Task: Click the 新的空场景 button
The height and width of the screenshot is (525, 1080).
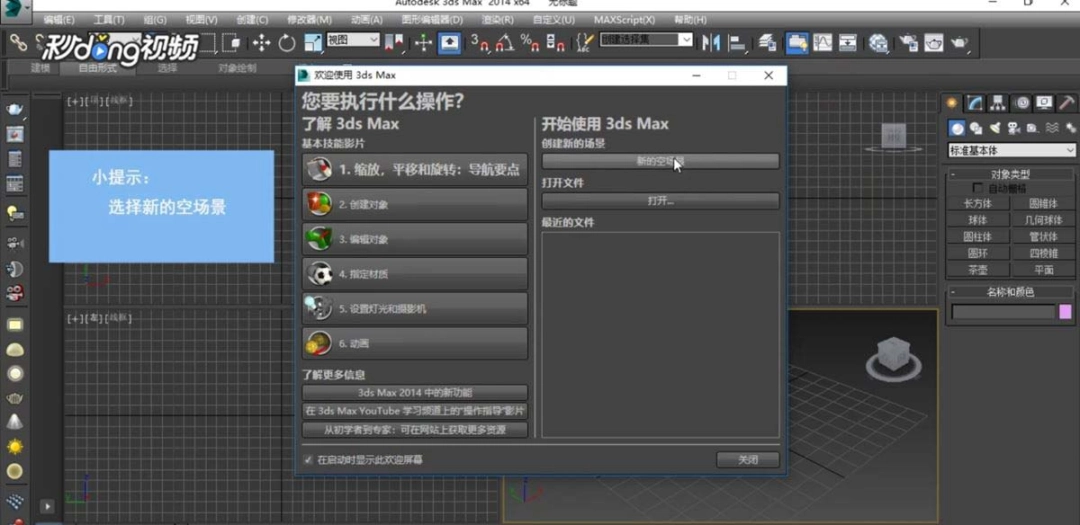Action: tap(661, 161)
